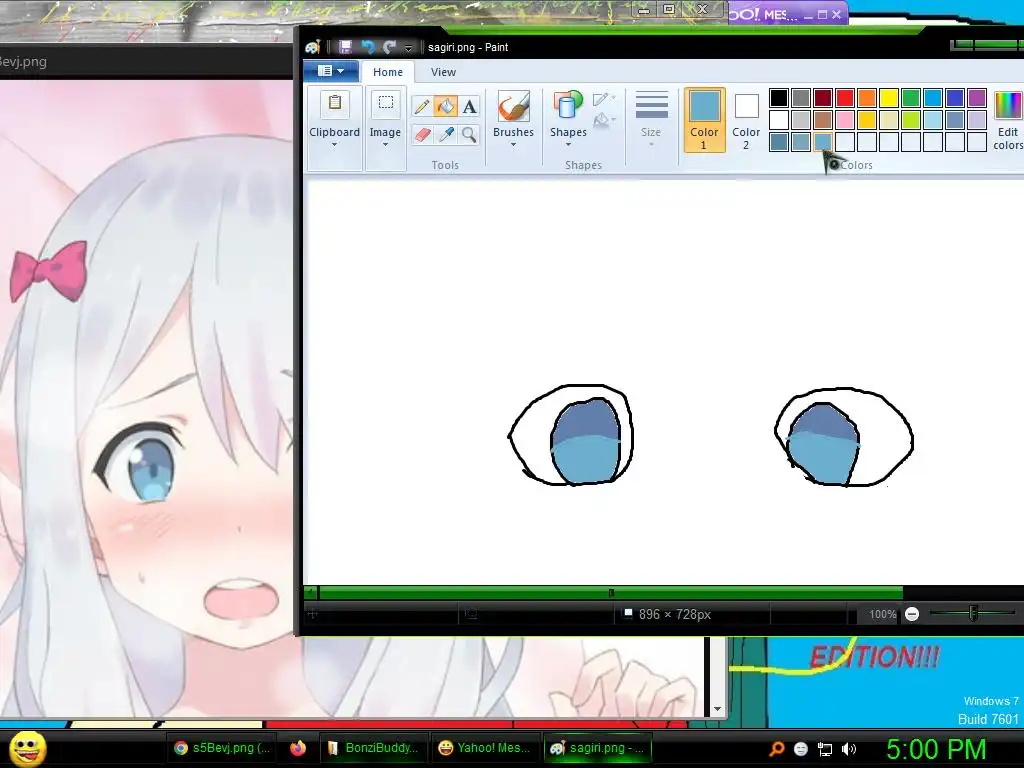This screenshot has width=1024, height=768.
Task: Expand the Size dropdown arrow
Action: [x=651, y=145]
